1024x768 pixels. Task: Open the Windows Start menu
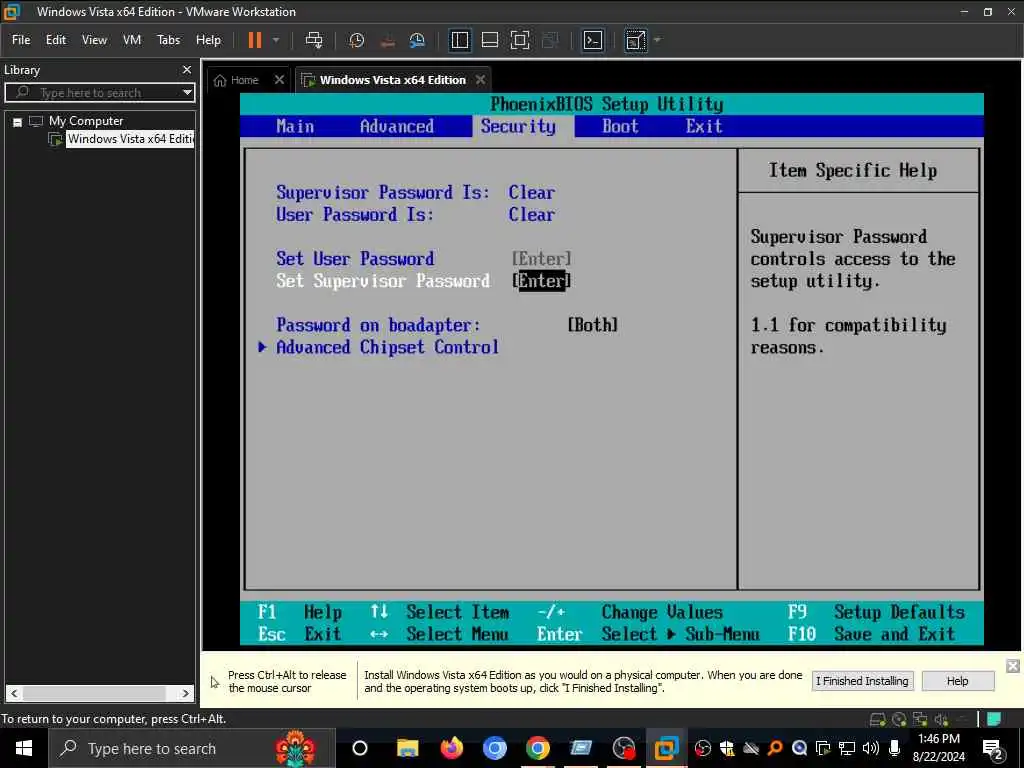pyautogui.click(x=24, y=748)
